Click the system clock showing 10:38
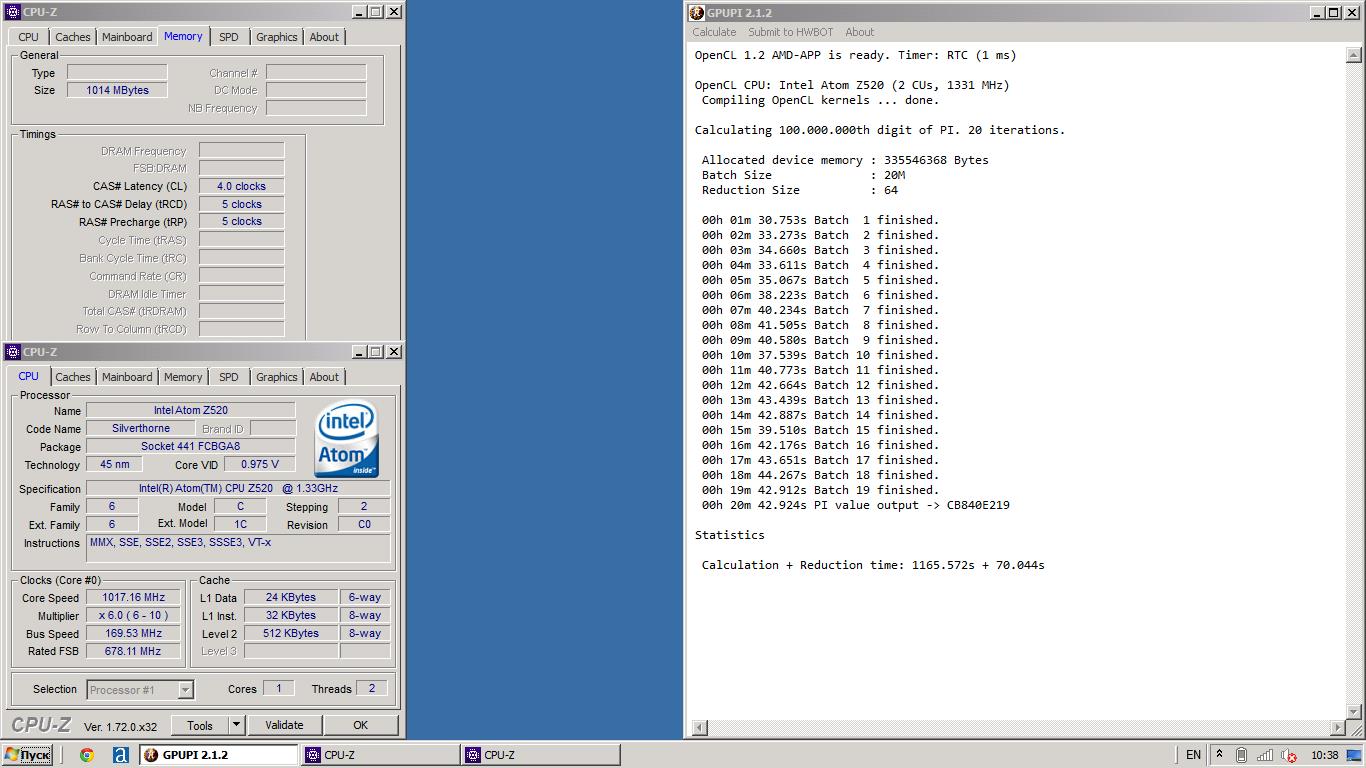 [1324, 755]
